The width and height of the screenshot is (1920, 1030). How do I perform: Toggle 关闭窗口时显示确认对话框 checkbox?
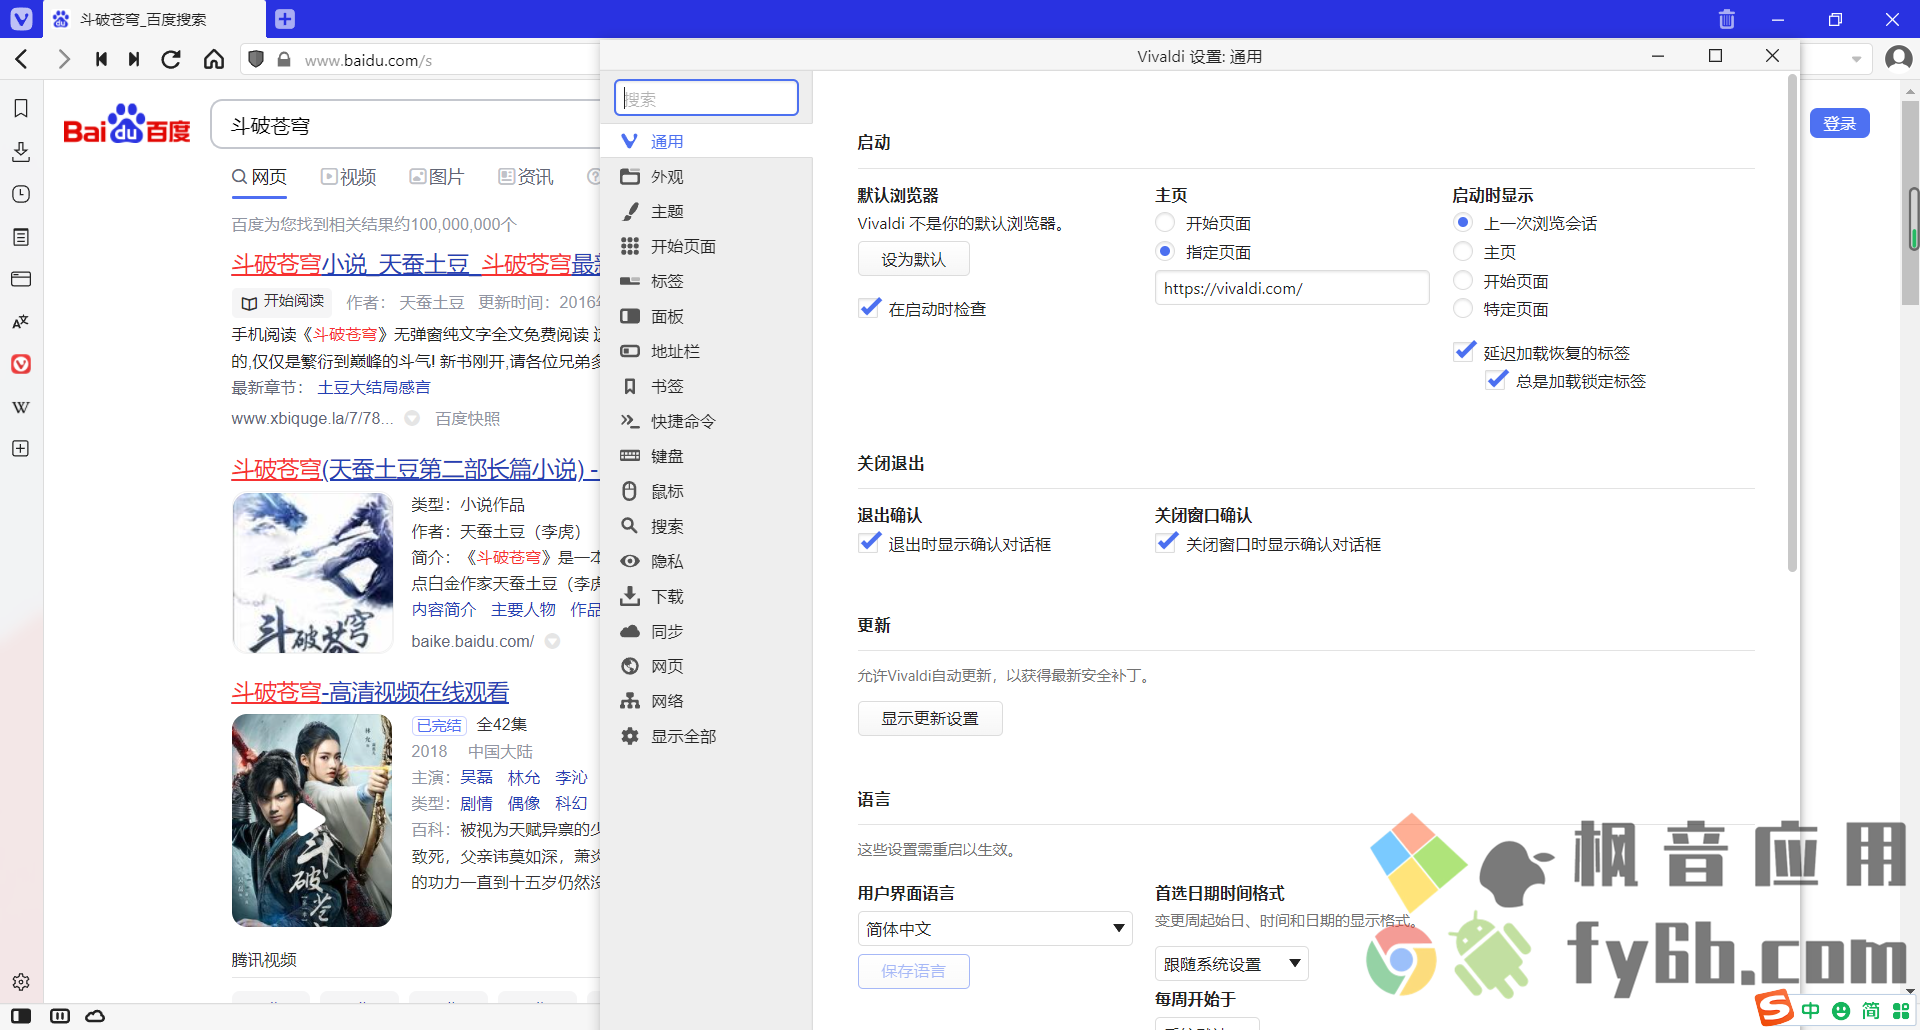1167,543
